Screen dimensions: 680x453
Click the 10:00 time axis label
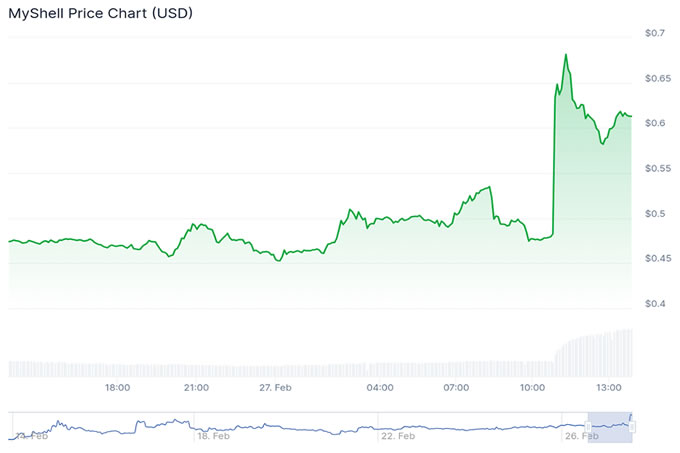532,387
